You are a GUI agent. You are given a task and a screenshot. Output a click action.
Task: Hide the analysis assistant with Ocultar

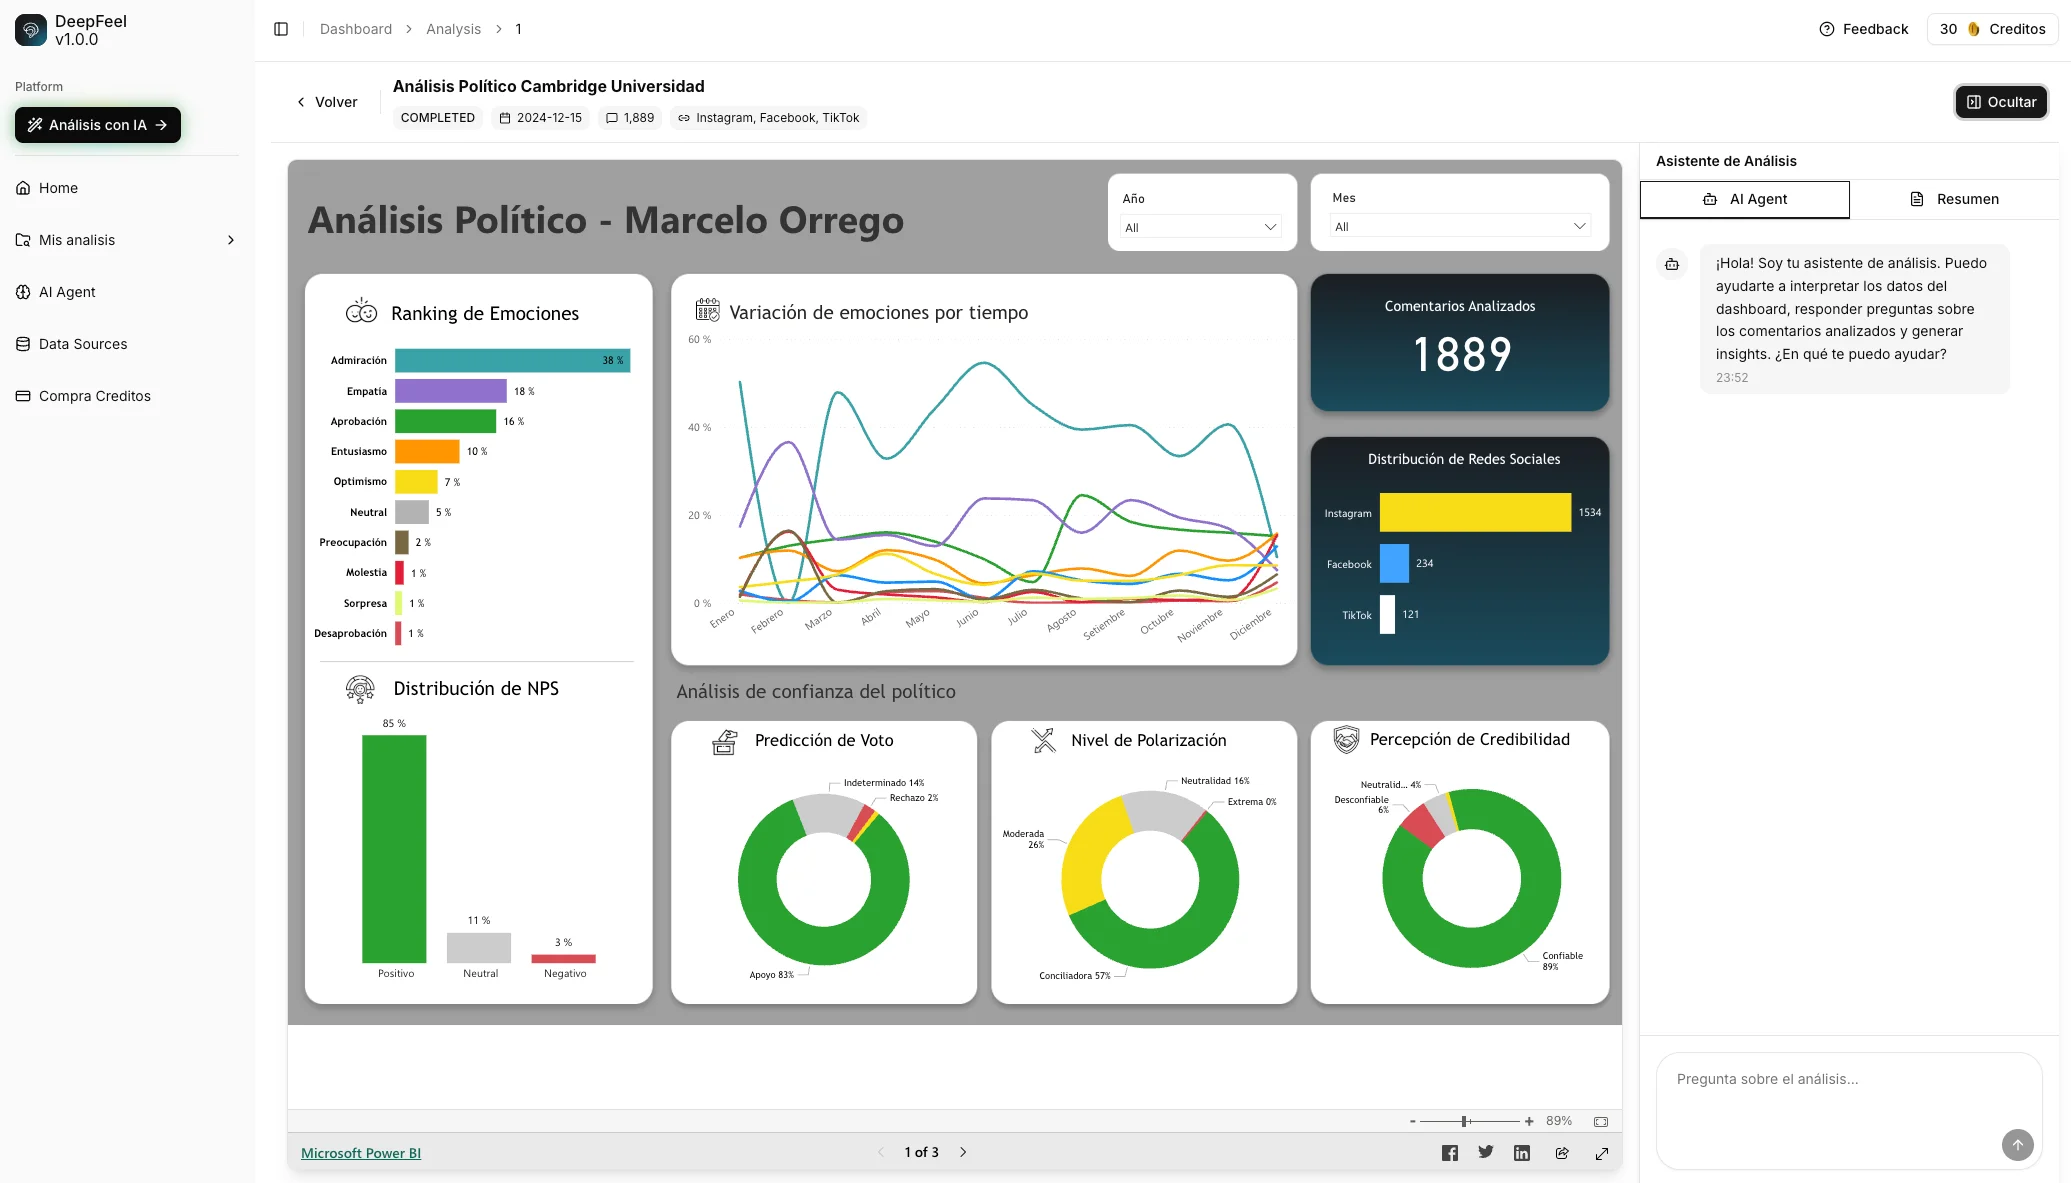(x=2001, y=102)
